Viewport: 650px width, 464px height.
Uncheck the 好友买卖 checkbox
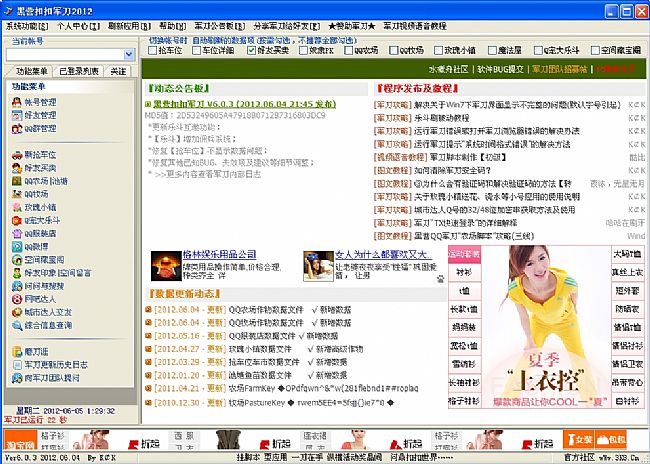coord(251,51)
